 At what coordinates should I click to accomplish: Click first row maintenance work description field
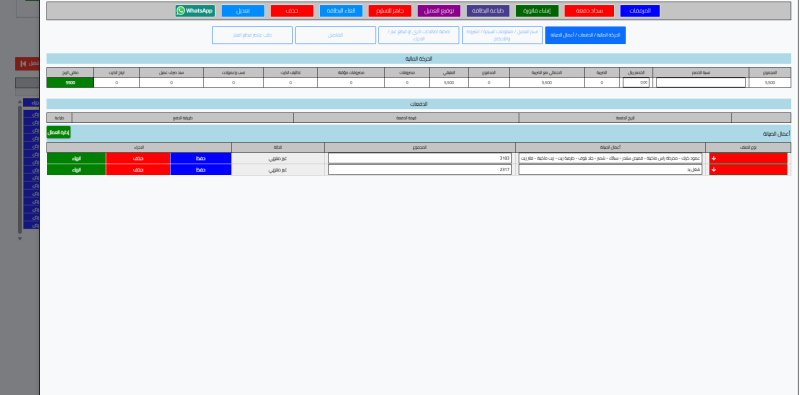[610, 158]
